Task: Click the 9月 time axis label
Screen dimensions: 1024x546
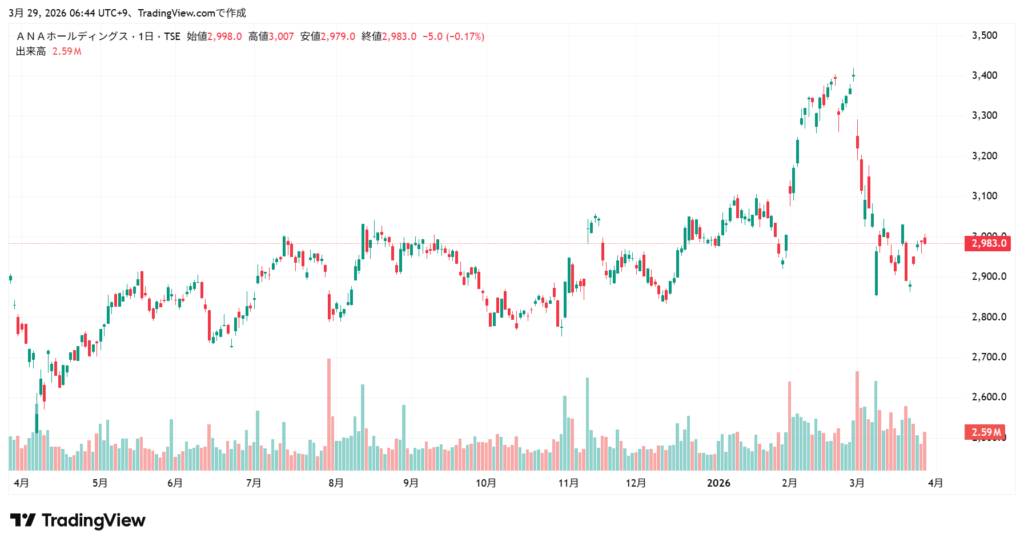Action: click(411, 483)
